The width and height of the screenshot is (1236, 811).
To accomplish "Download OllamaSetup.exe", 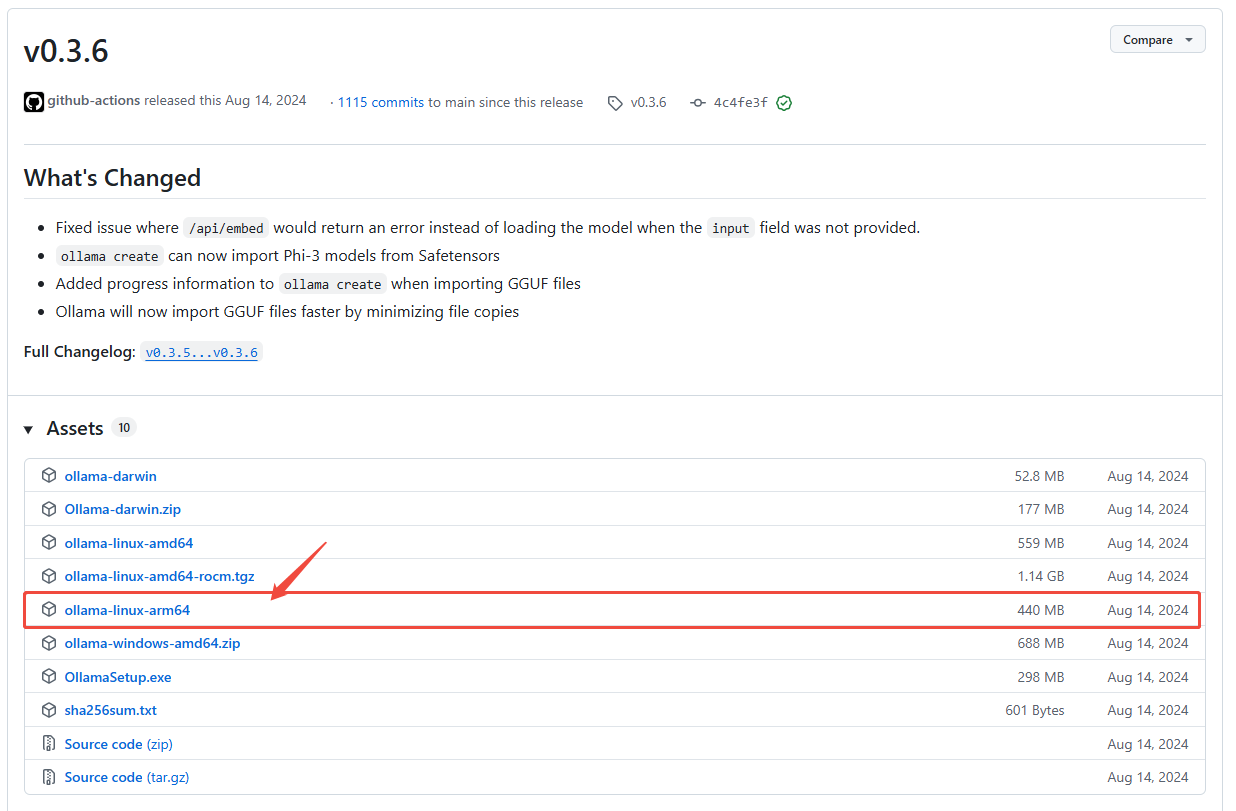I will [x=118, y=677].
